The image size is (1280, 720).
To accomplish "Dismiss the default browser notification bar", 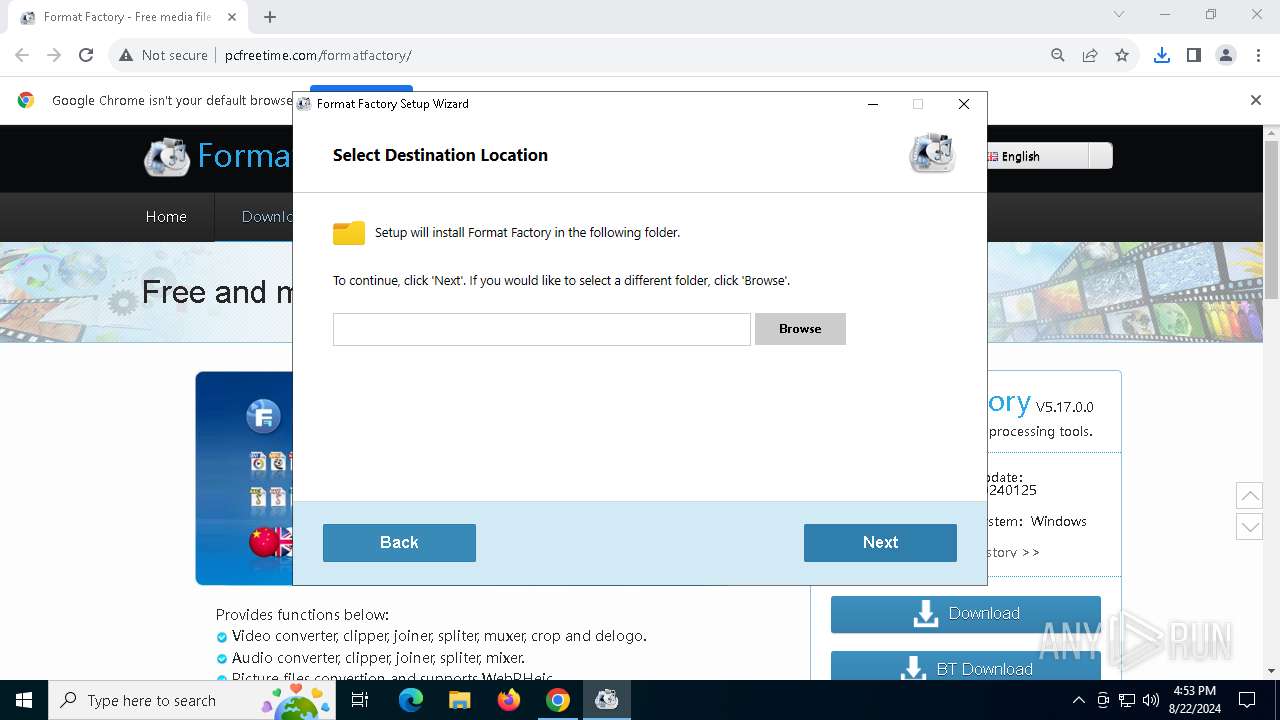I will (1256, 100).
